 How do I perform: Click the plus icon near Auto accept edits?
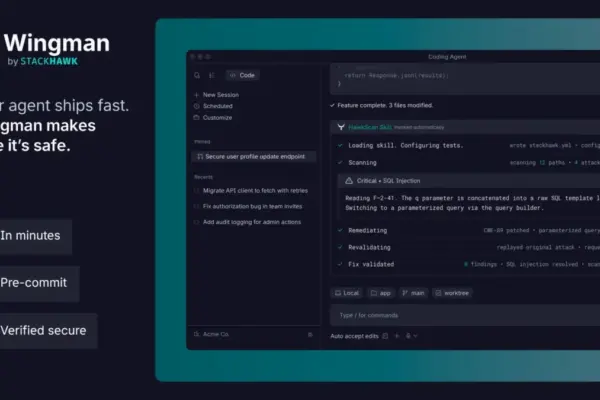[397, 336]
